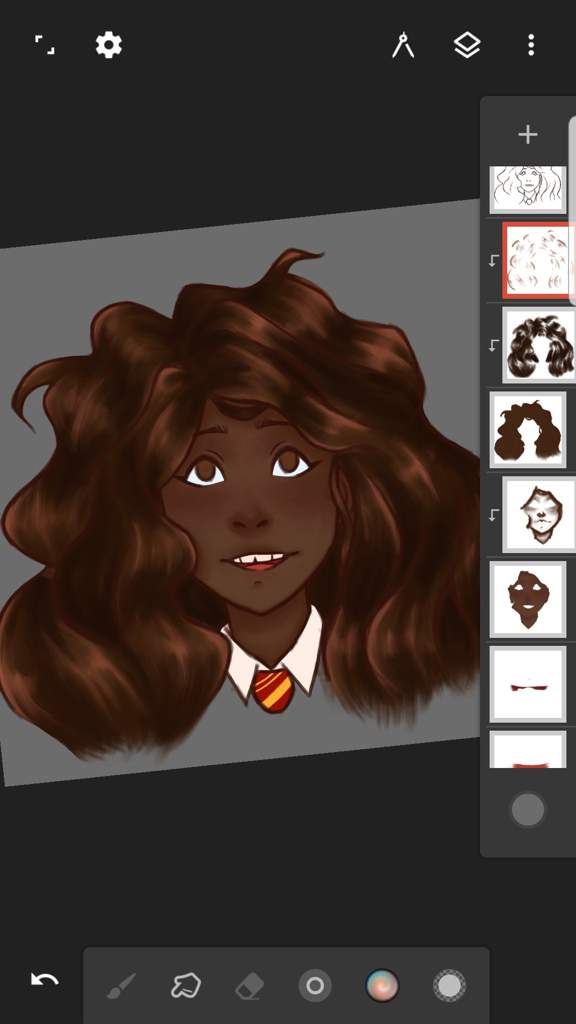Select the smudge finger tool
Viewport: 576px width, 1024px height.
tap(185, 985)
